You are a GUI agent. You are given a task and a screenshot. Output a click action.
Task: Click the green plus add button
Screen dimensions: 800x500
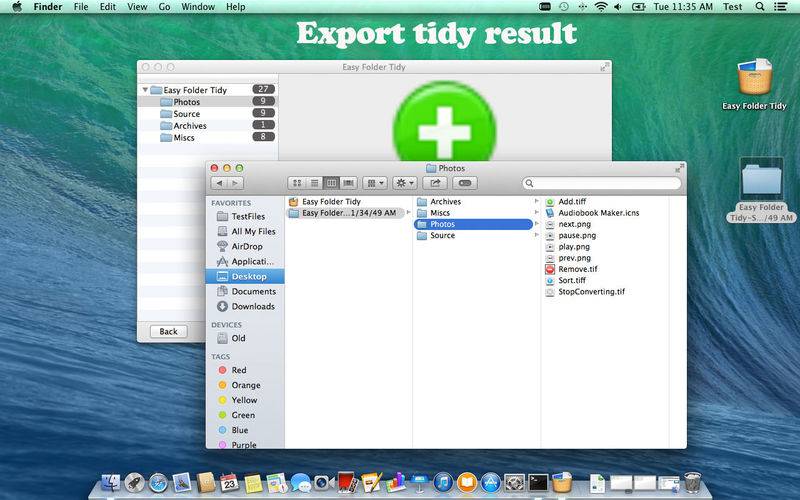[444, 123]
